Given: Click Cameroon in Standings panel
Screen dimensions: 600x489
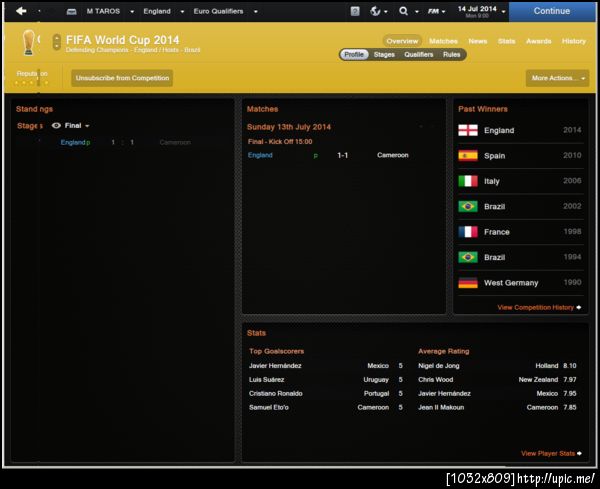Looking at the screenshot, I should point(175,142).
